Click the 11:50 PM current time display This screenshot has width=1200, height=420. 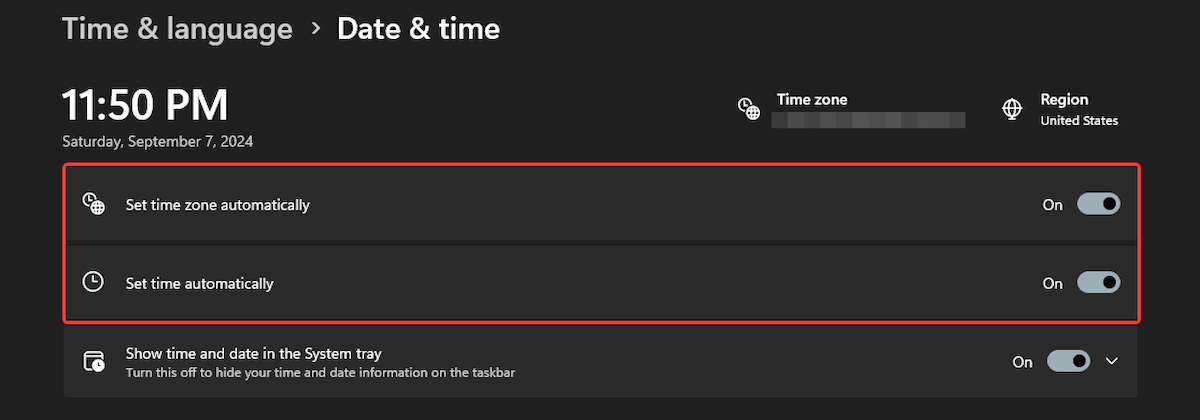coord(145,105)
